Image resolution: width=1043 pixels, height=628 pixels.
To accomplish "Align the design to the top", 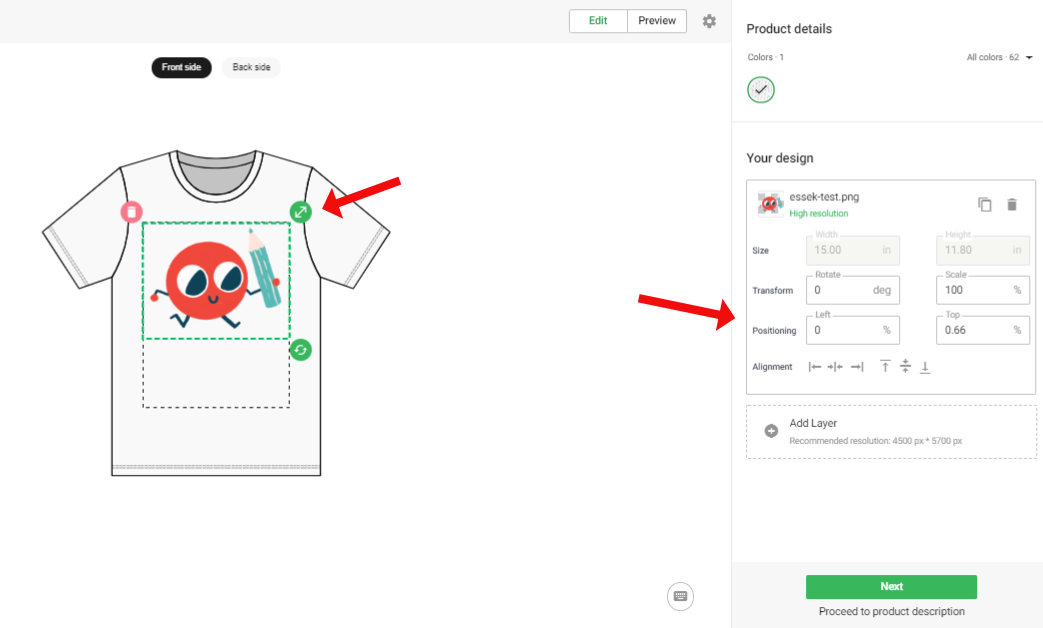I will click(x=885, y=366).
